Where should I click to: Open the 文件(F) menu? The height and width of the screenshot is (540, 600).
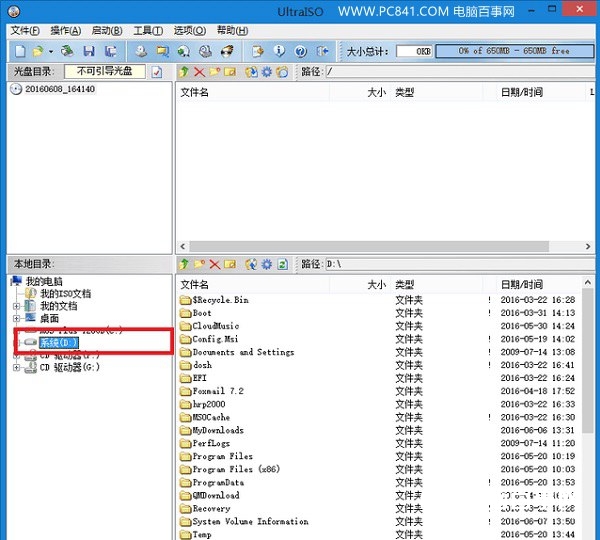point(25,31)
